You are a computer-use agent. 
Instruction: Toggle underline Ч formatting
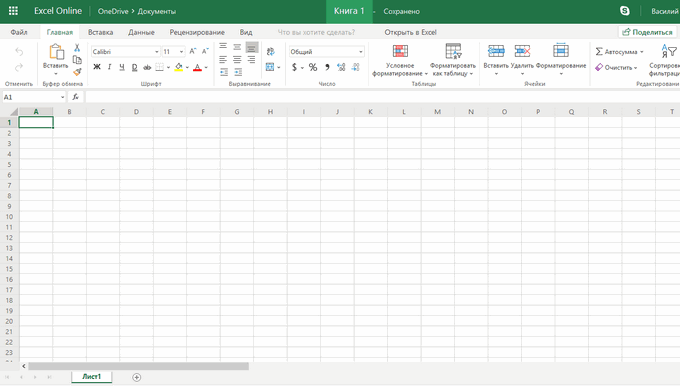click(x=122, y=67)
